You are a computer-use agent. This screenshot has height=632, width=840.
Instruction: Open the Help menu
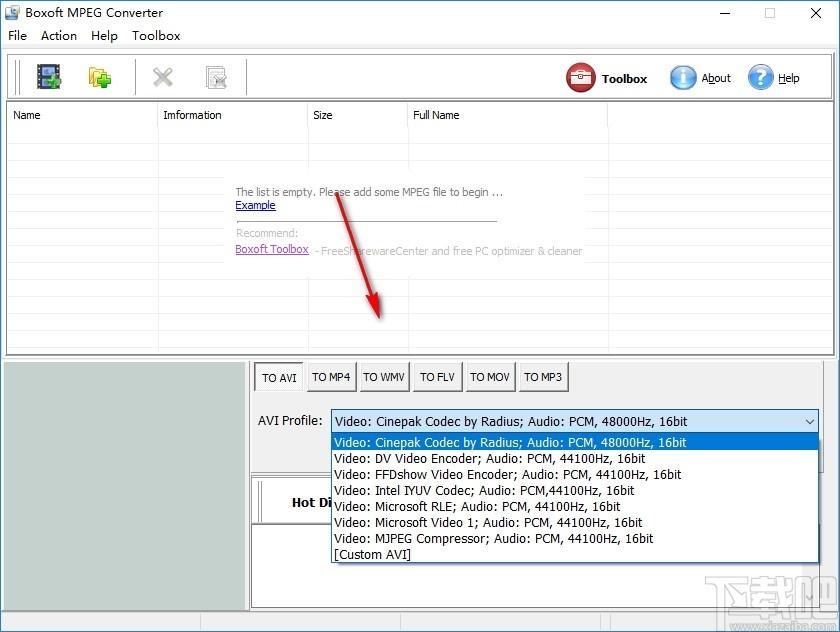point(104,36)
